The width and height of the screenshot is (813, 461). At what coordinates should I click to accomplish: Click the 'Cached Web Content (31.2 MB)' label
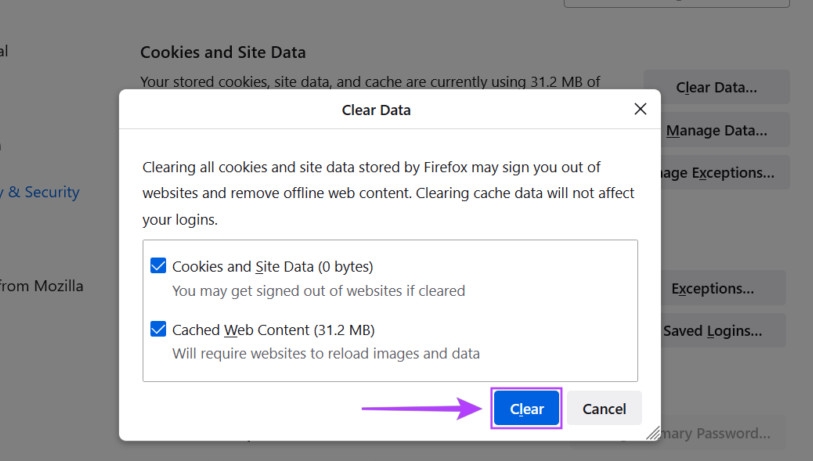[x=273, y=330]
